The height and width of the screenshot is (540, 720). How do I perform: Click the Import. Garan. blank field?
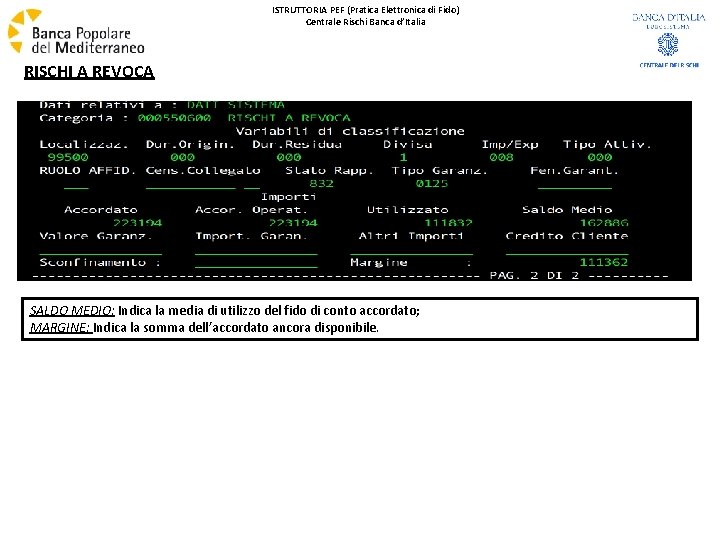point(256,252)
